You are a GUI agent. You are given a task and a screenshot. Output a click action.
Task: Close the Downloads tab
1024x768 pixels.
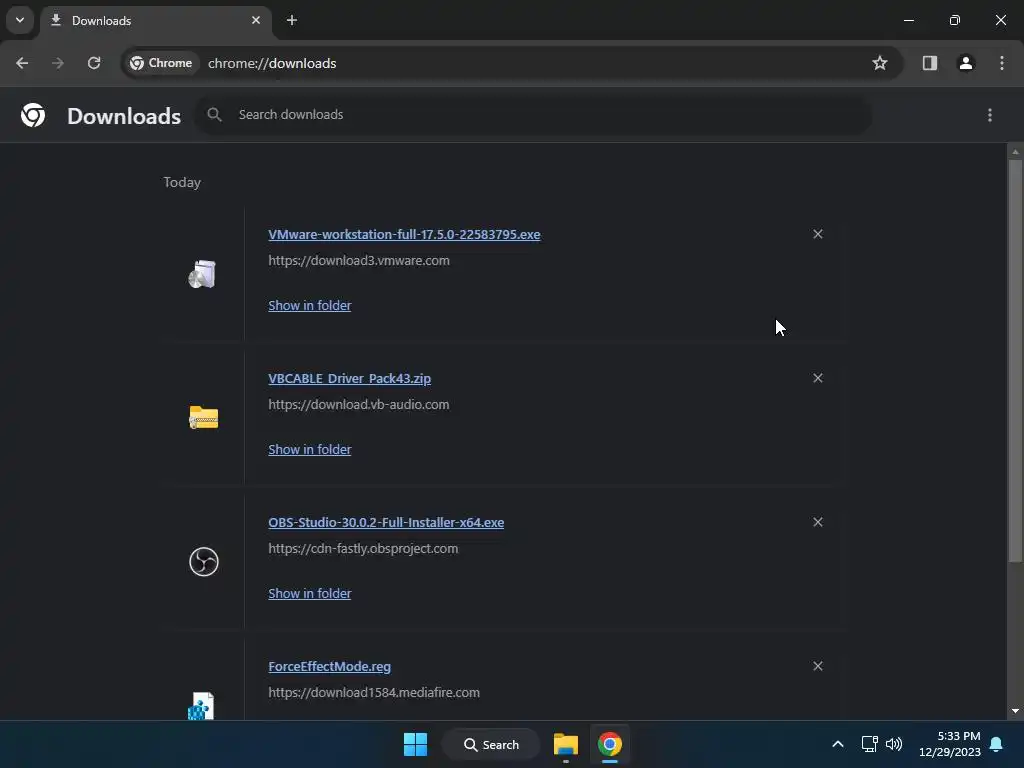coord(256,20)
